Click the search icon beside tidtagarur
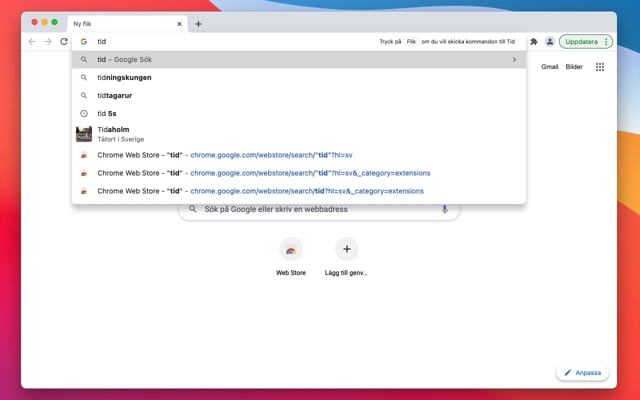640x400 pixels. (x=84, y=96)
